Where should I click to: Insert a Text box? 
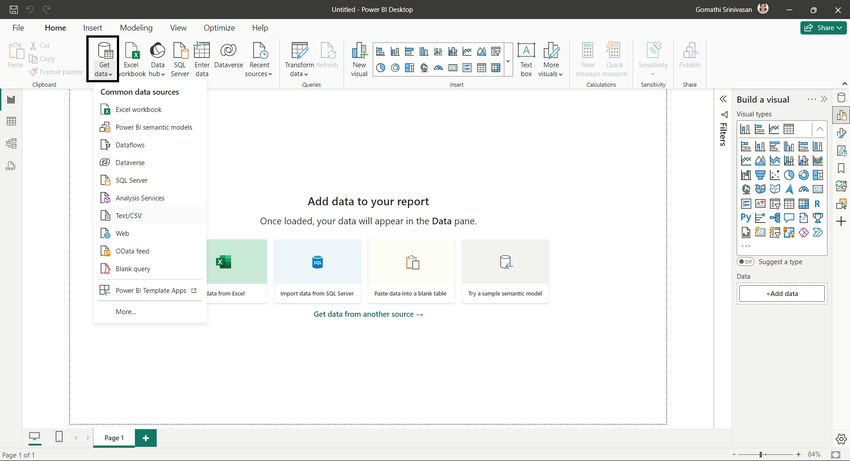[x=526, y=59]
